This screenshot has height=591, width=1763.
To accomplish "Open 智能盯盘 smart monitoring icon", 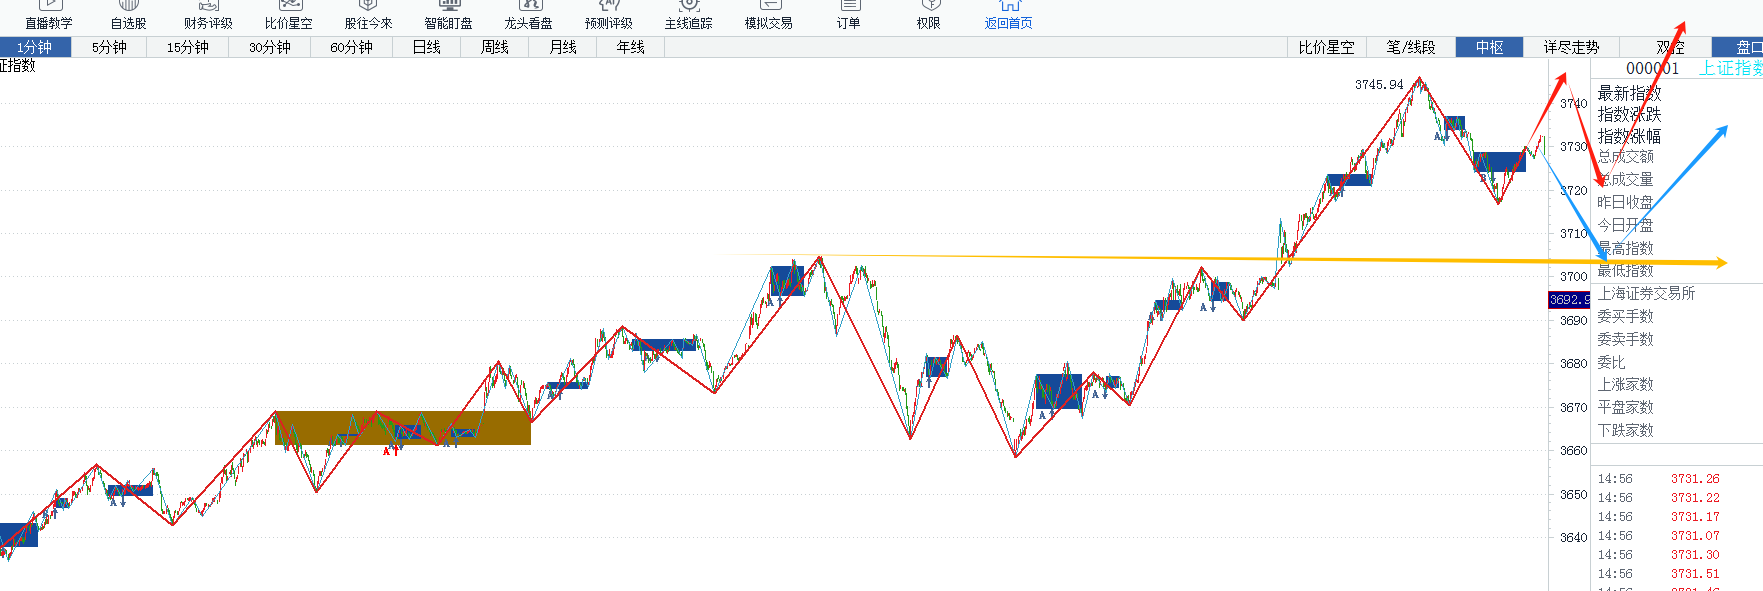I will pos(448,14).
